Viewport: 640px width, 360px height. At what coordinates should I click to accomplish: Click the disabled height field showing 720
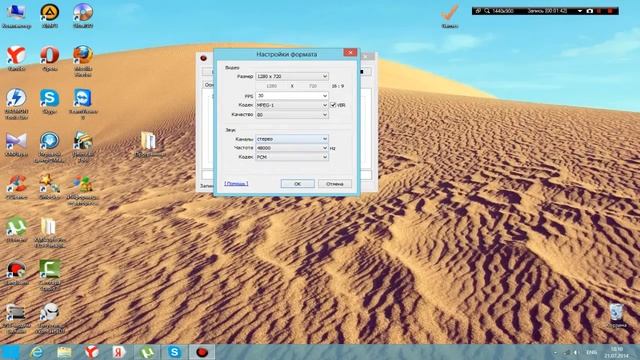(x=313, y=86)
